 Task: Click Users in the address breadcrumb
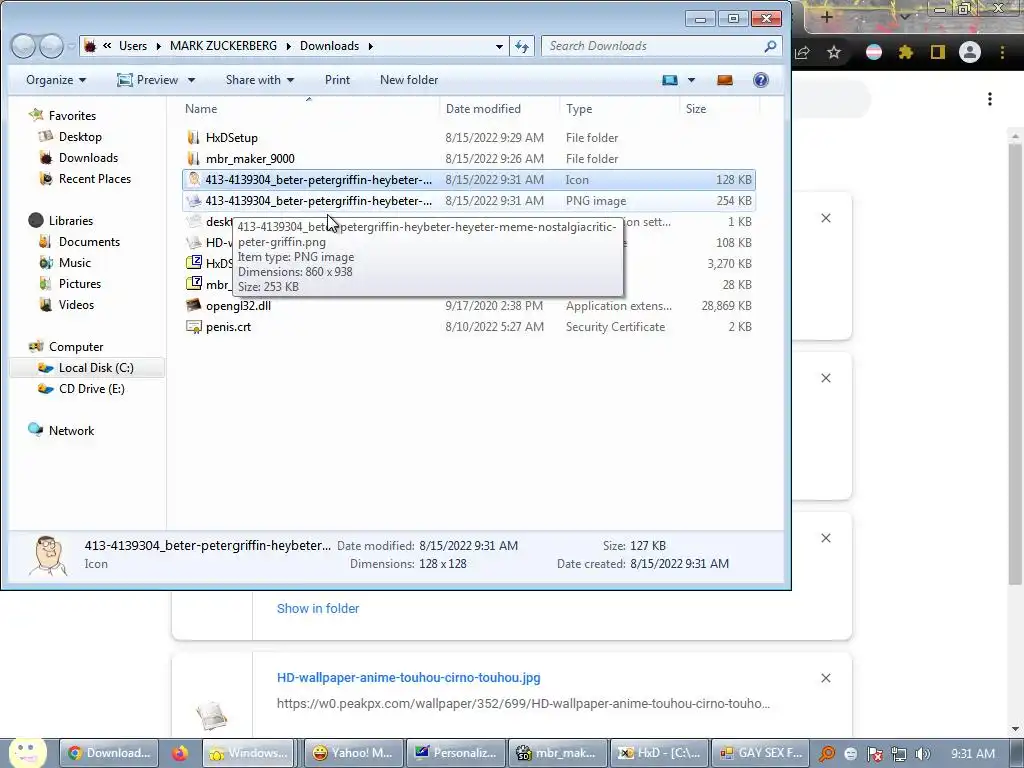click(133, 46)
